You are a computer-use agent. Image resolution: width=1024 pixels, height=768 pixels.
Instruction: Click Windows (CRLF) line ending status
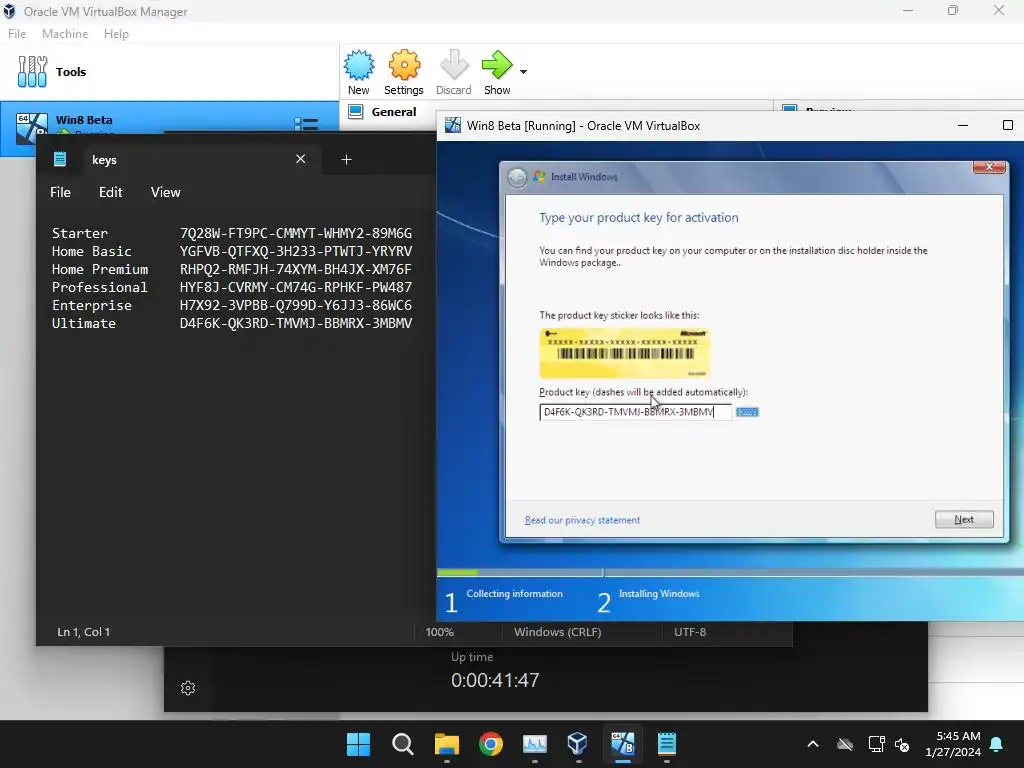point(557,632)
